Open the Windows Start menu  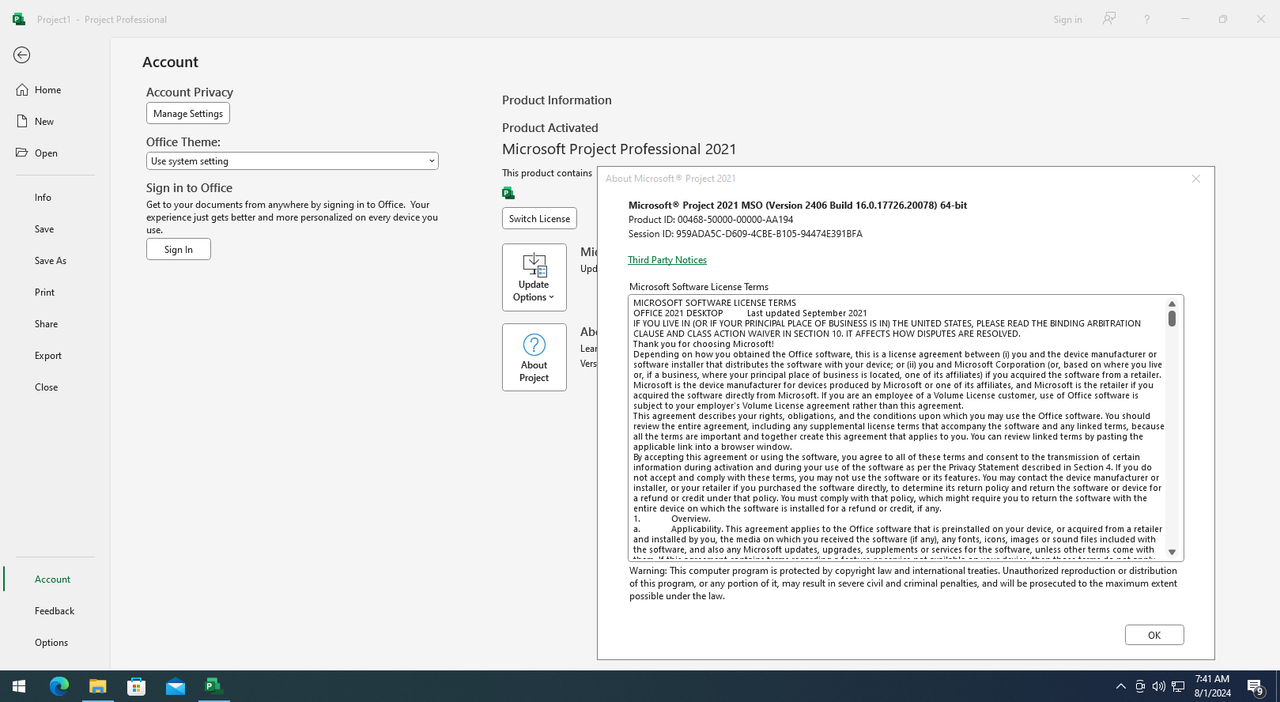click(x=18, y=686)
